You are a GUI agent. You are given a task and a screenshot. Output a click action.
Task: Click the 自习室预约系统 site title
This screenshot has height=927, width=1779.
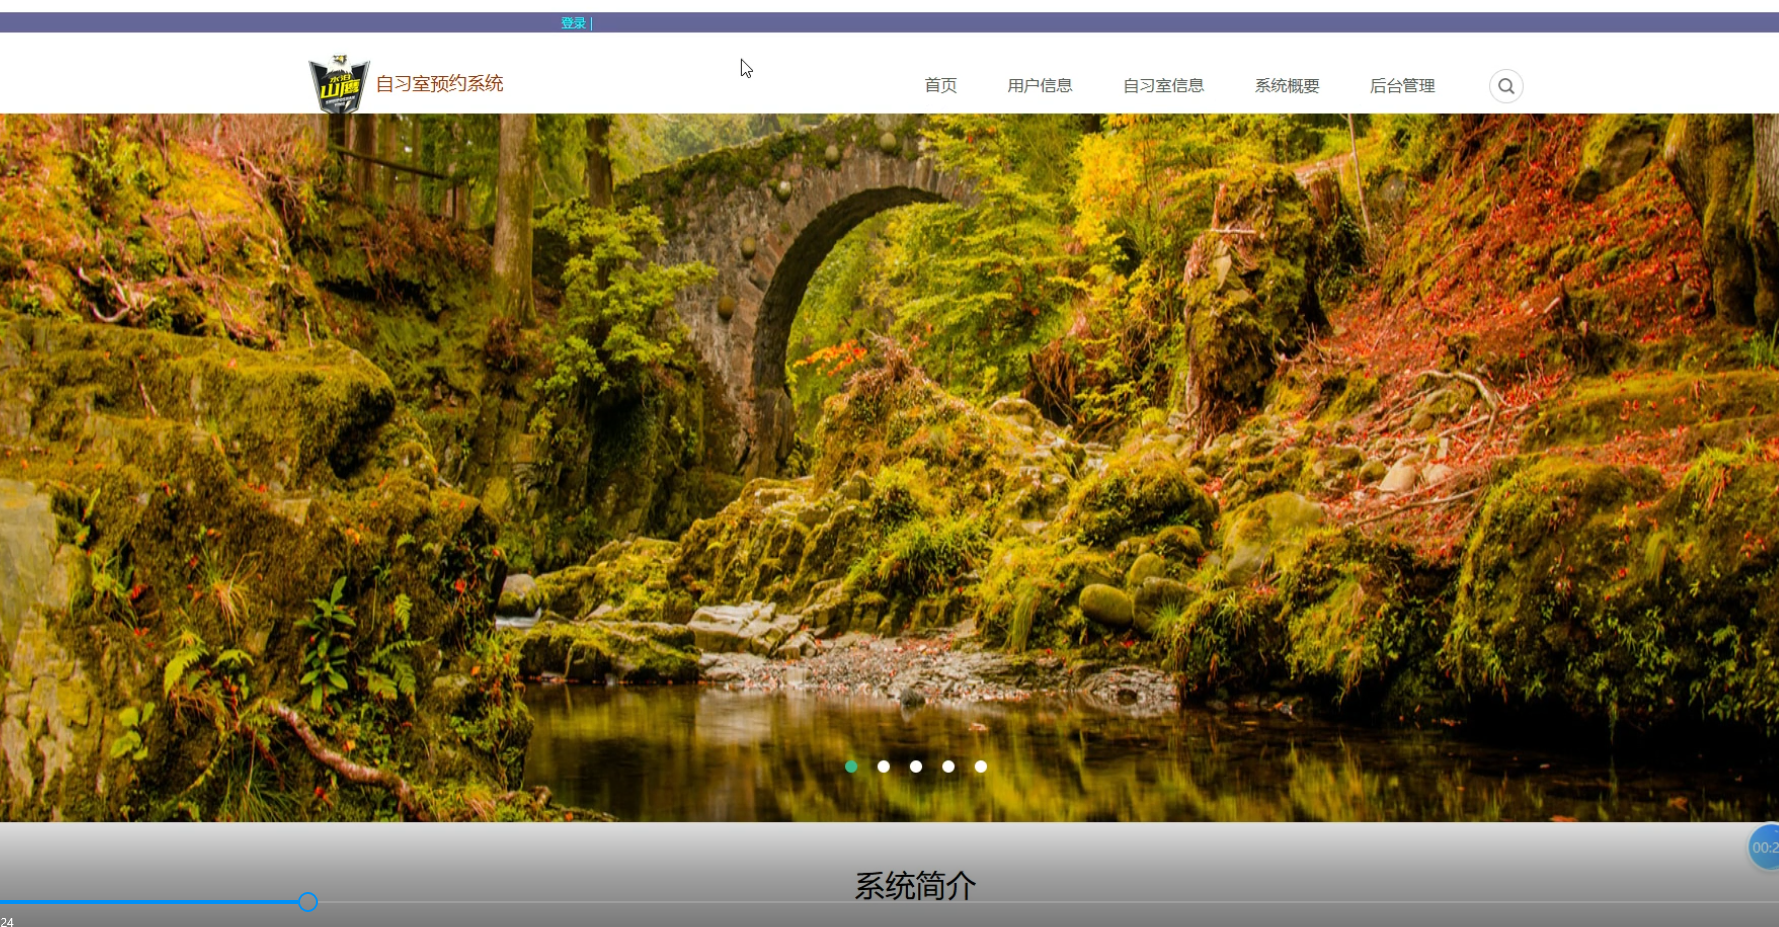tap(439, 84)
